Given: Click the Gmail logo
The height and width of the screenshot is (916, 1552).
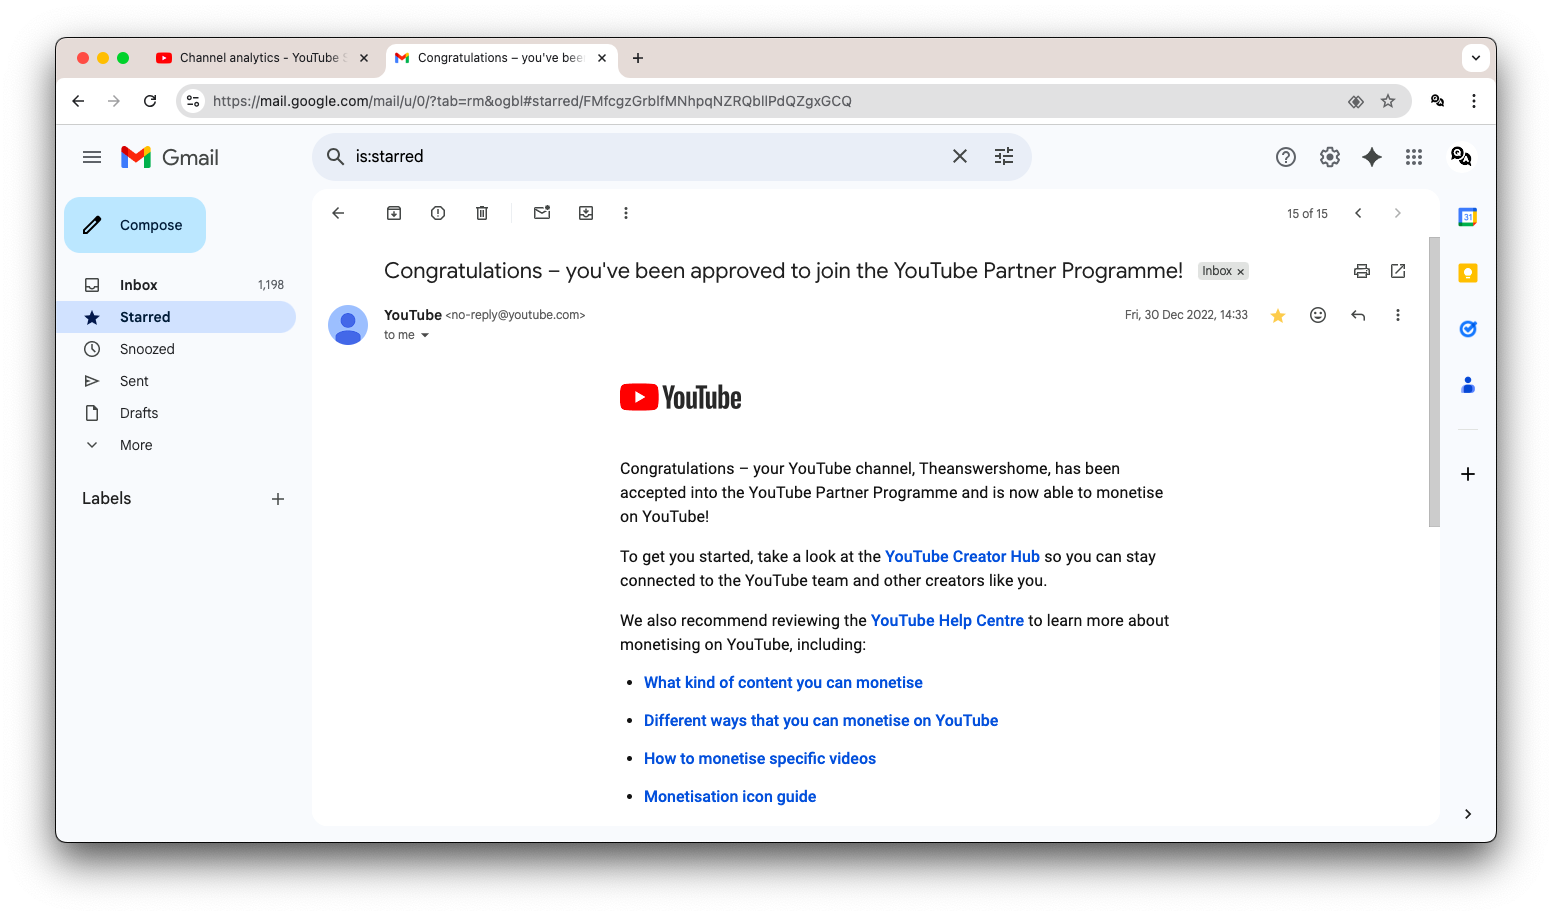Looking at the screenshot, I should click(x=170, y=157).
